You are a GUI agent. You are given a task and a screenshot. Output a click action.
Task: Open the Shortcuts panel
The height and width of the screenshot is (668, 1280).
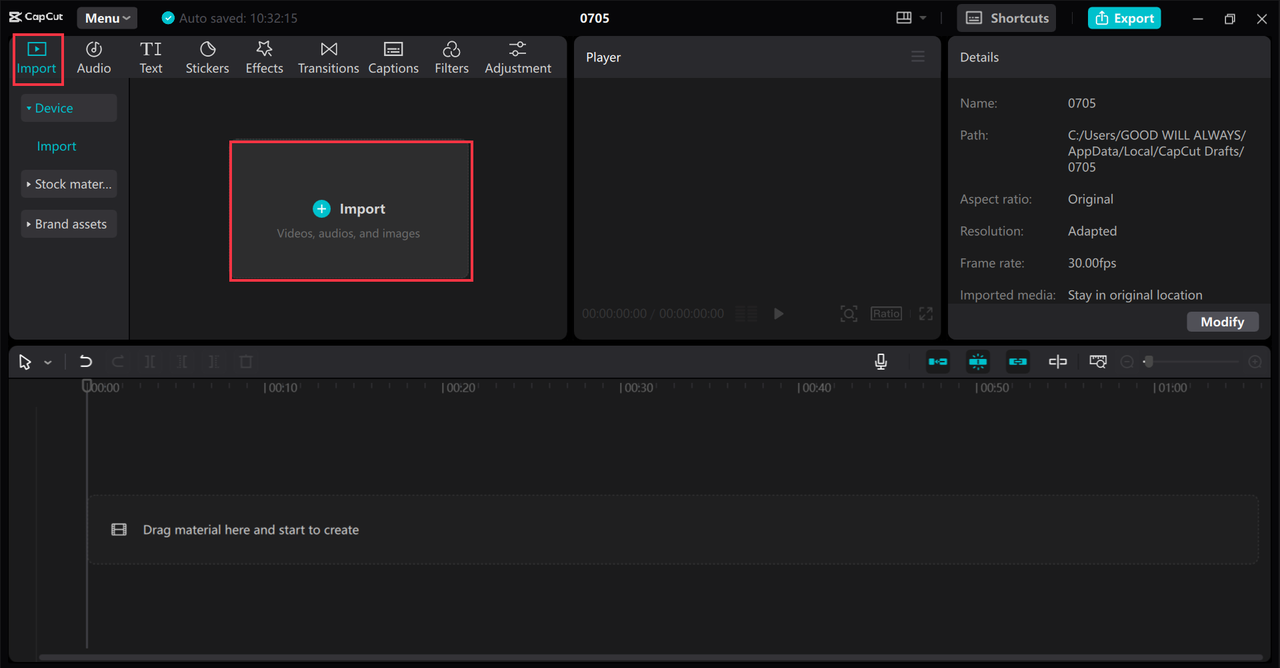pyautogui.click(x=1006, y=18)
